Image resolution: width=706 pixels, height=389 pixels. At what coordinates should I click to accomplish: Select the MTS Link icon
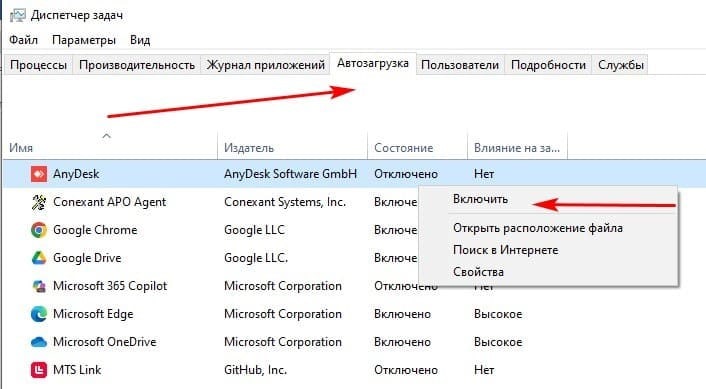point(39,370)
